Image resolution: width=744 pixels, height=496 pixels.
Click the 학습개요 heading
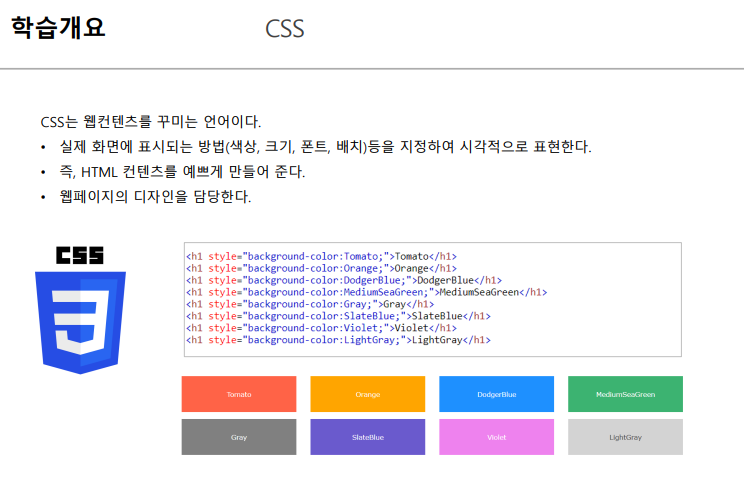(x=58, y=27)
